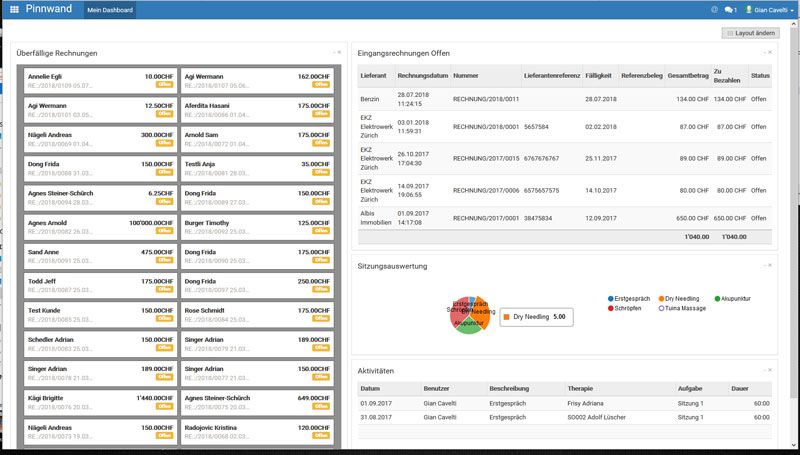
Task: Close the Überfällige Rechnungen panel
Action: 339,53
